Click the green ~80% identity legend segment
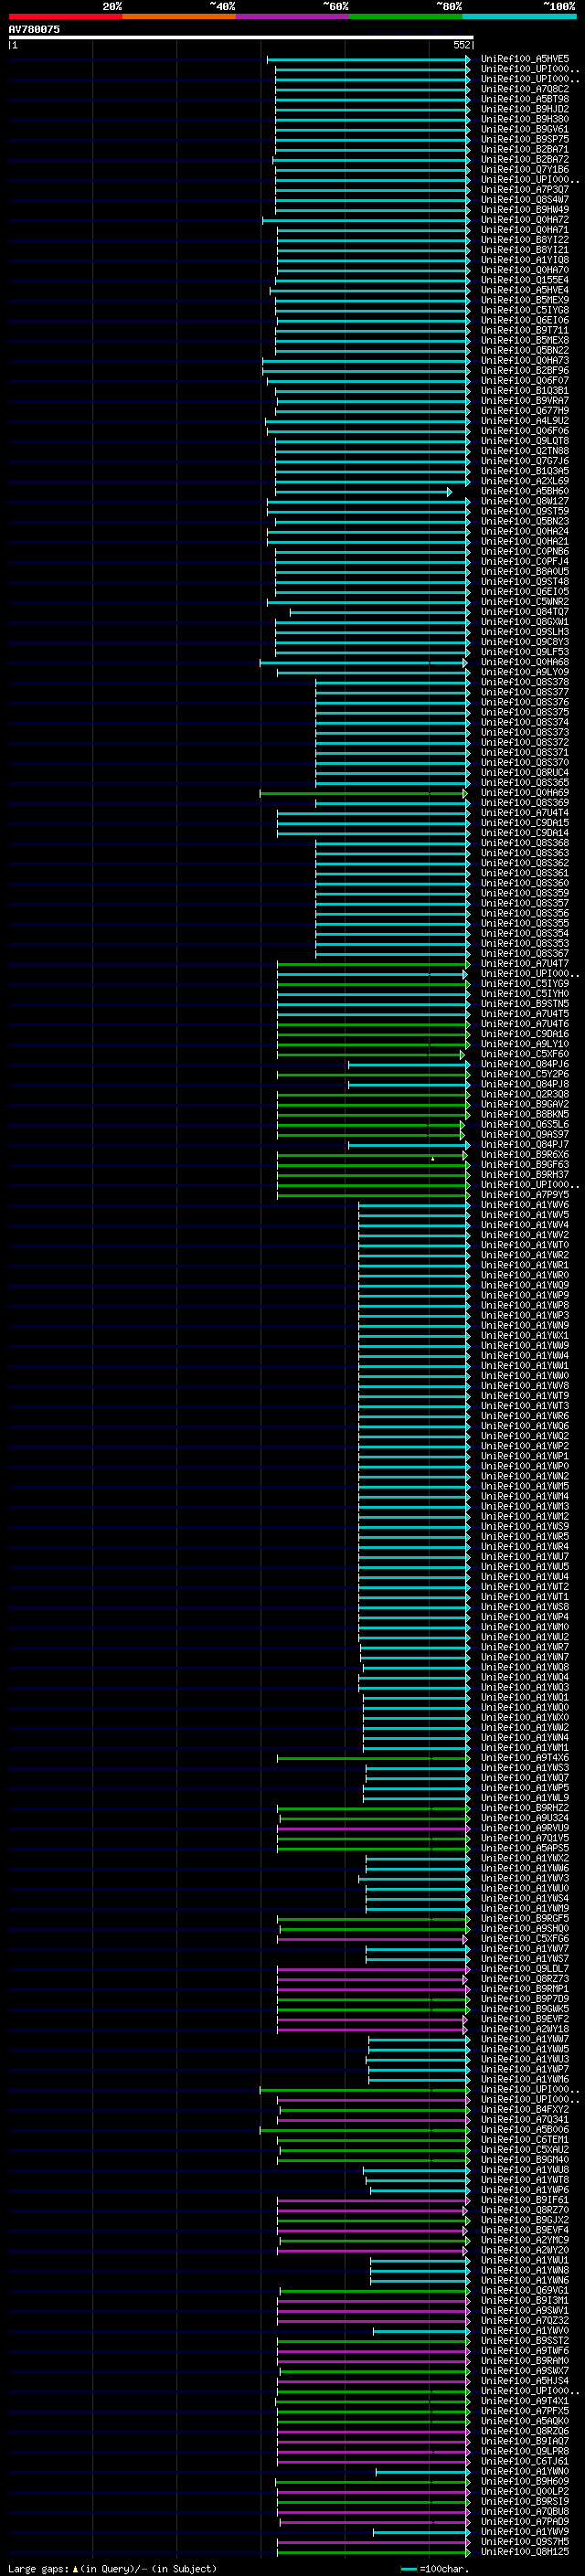The width and height of the screenshot is (585, 2576). click(x=406, y=16)
